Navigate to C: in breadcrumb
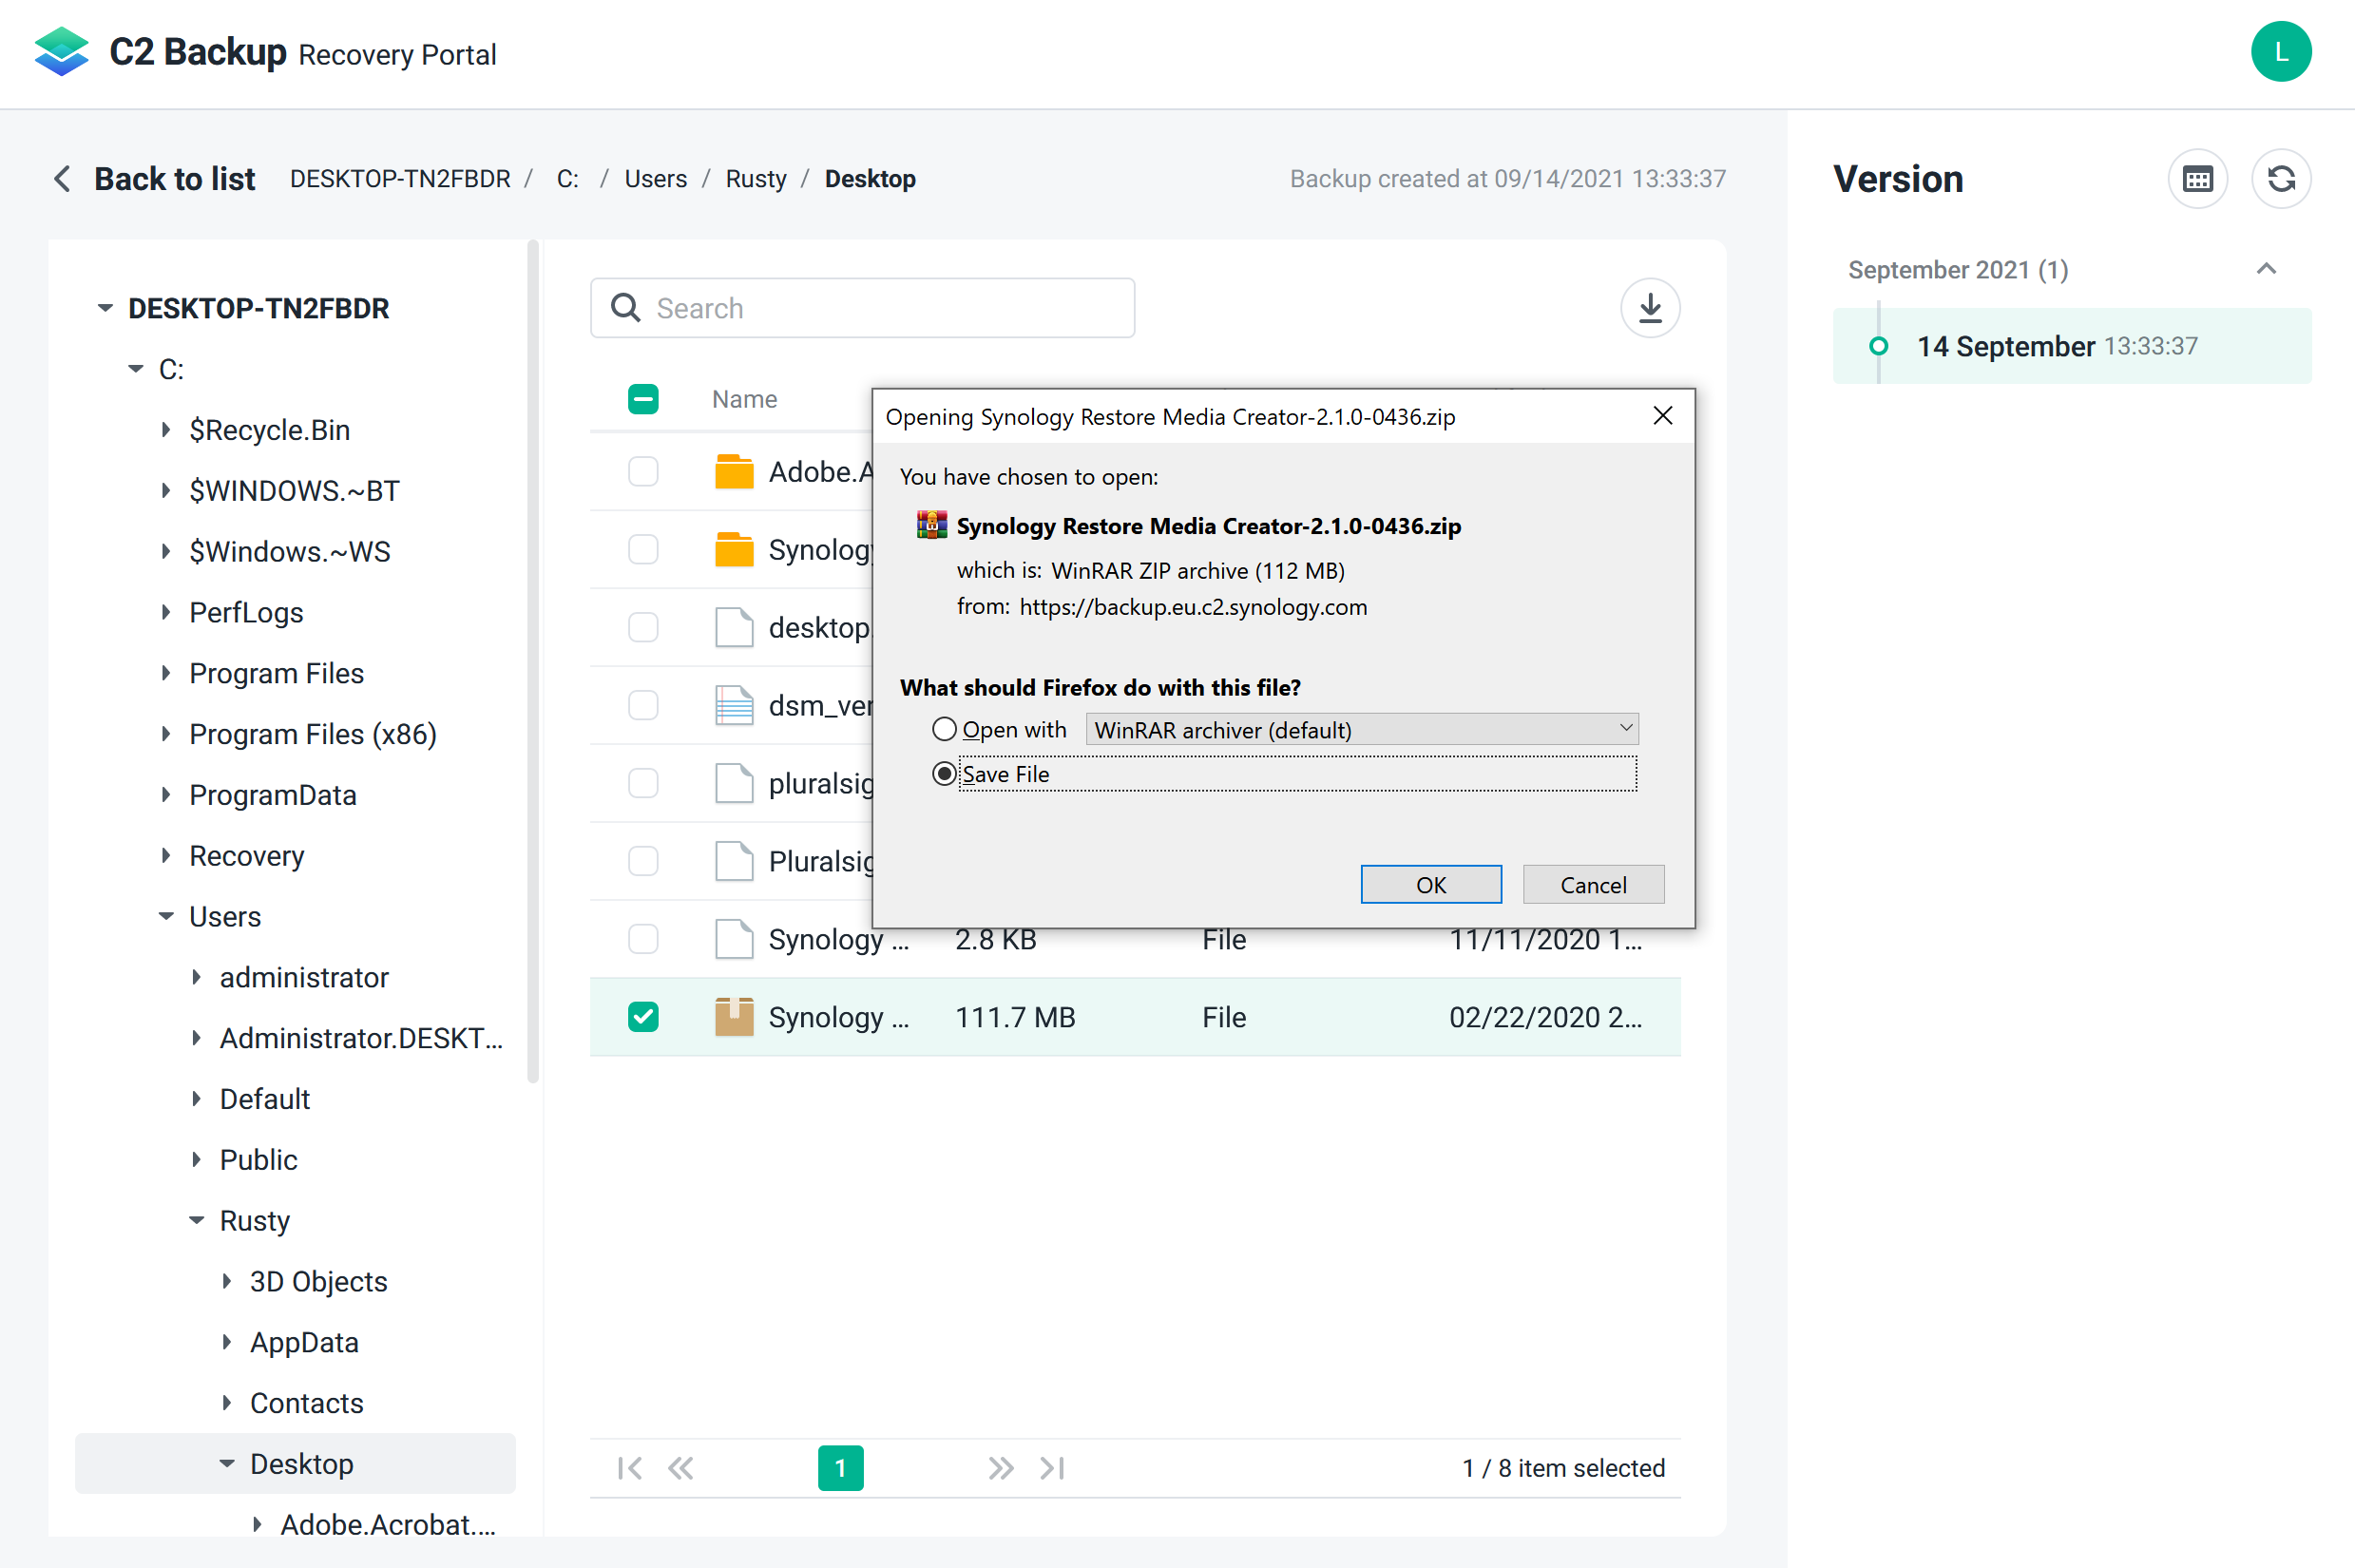This screenshot has width=2355, height=1568. click(x=568, y=179)
